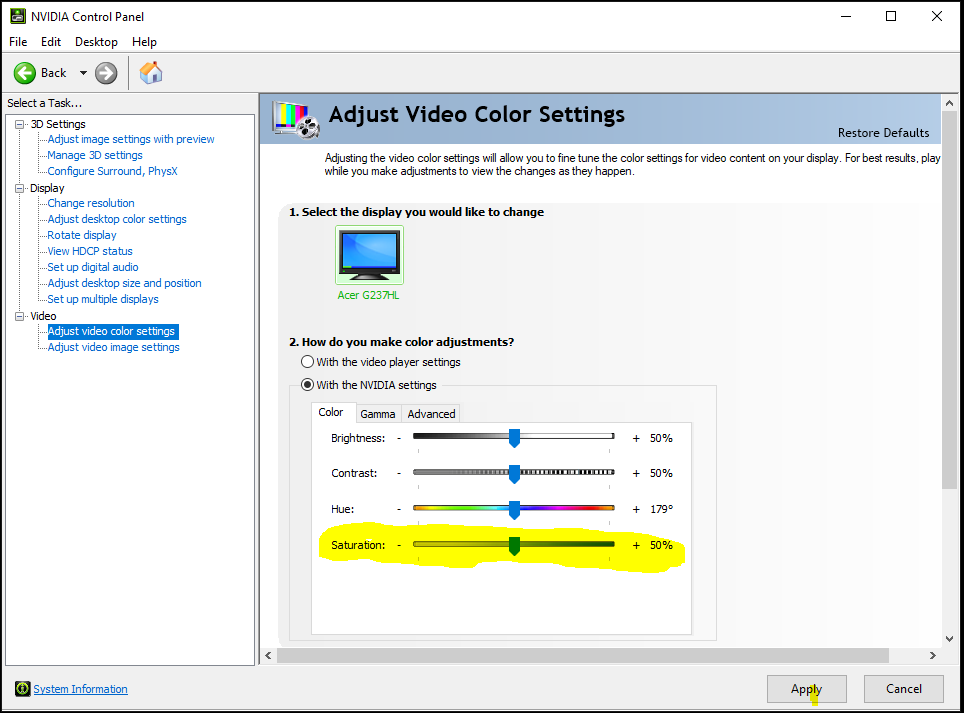964x713 pixels.
Task: Open the File menu
Action: click(18, 42)
